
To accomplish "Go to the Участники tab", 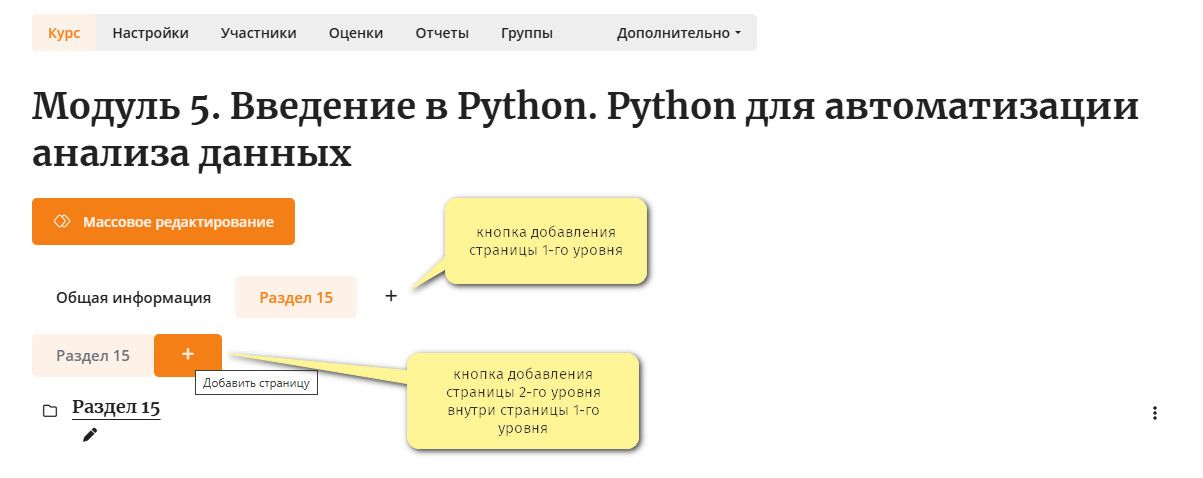I will click(259, 32).
